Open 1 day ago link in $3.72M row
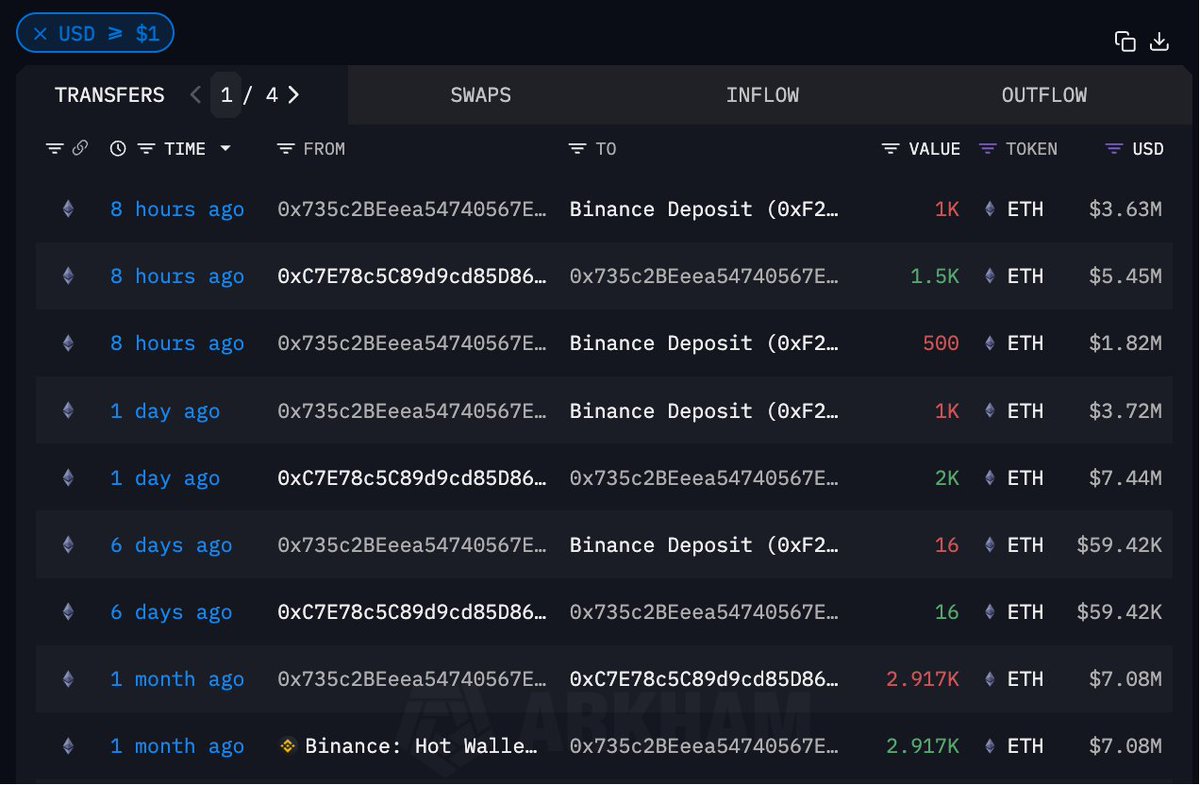The width and height of the screenshot is (1200, 785). [x=165, y=411]
